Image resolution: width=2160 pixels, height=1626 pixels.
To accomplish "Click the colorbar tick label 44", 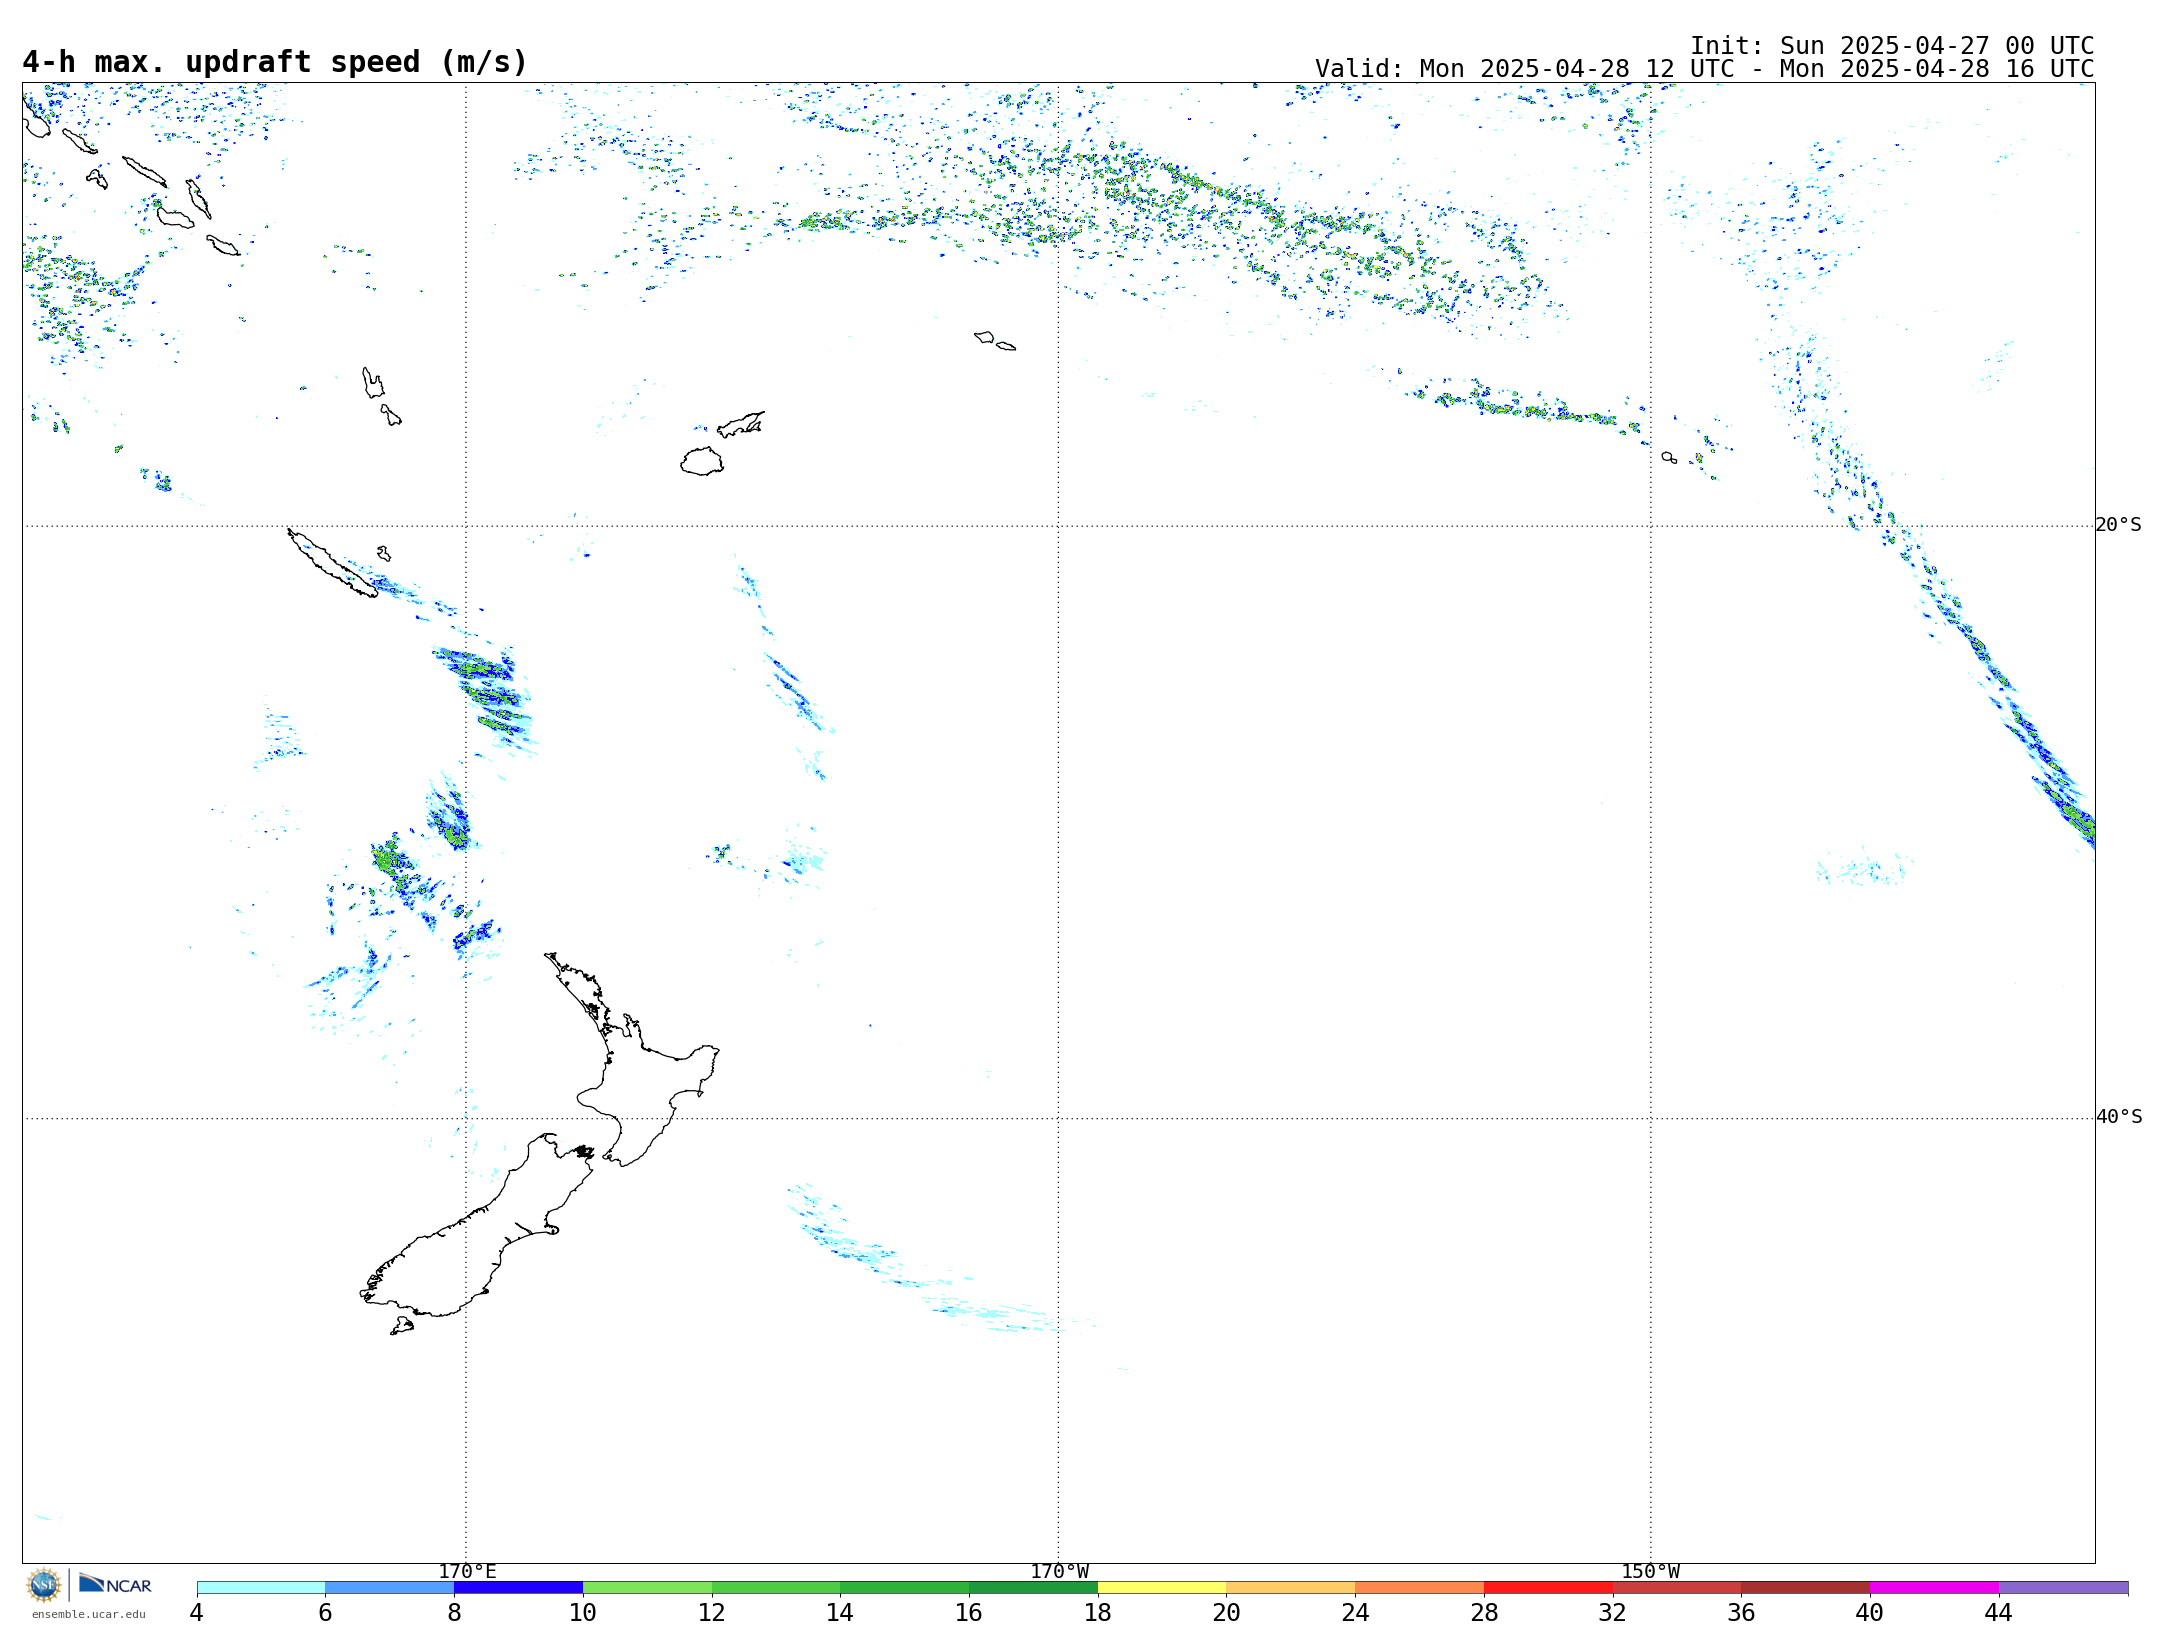I will 1999,1613.
